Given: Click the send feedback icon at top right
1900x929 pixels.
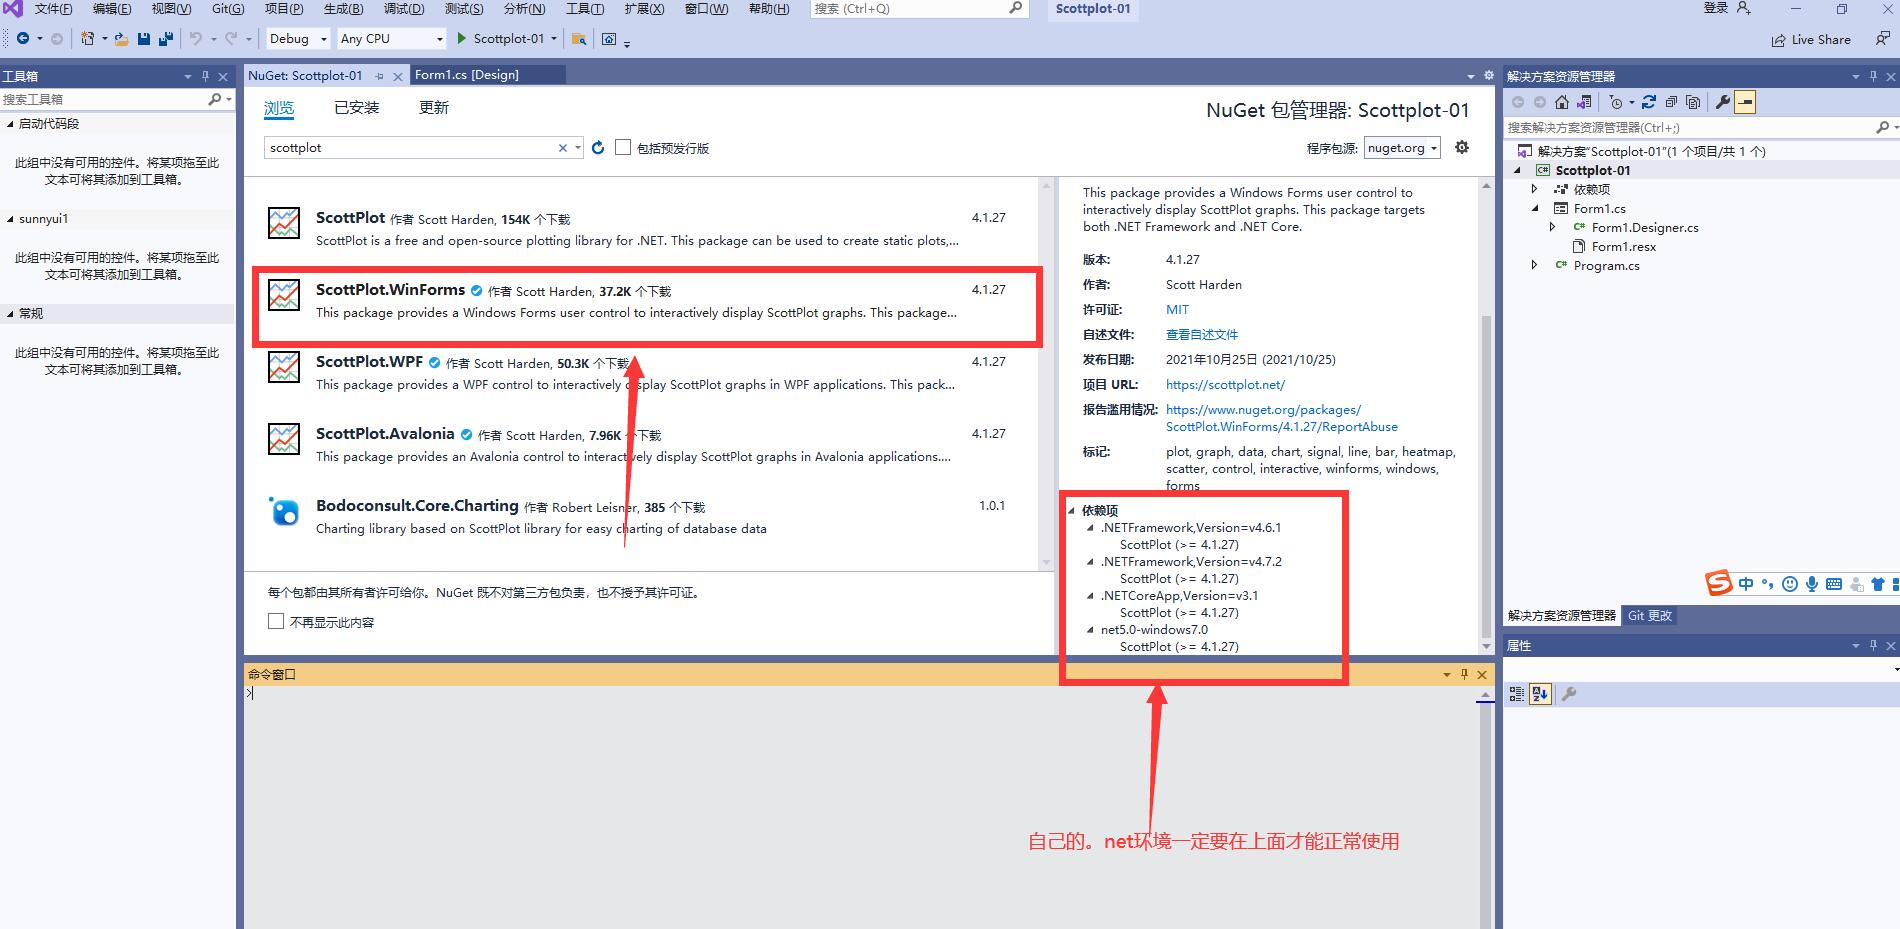Looking at the screenshot, I should [1882, 39].
